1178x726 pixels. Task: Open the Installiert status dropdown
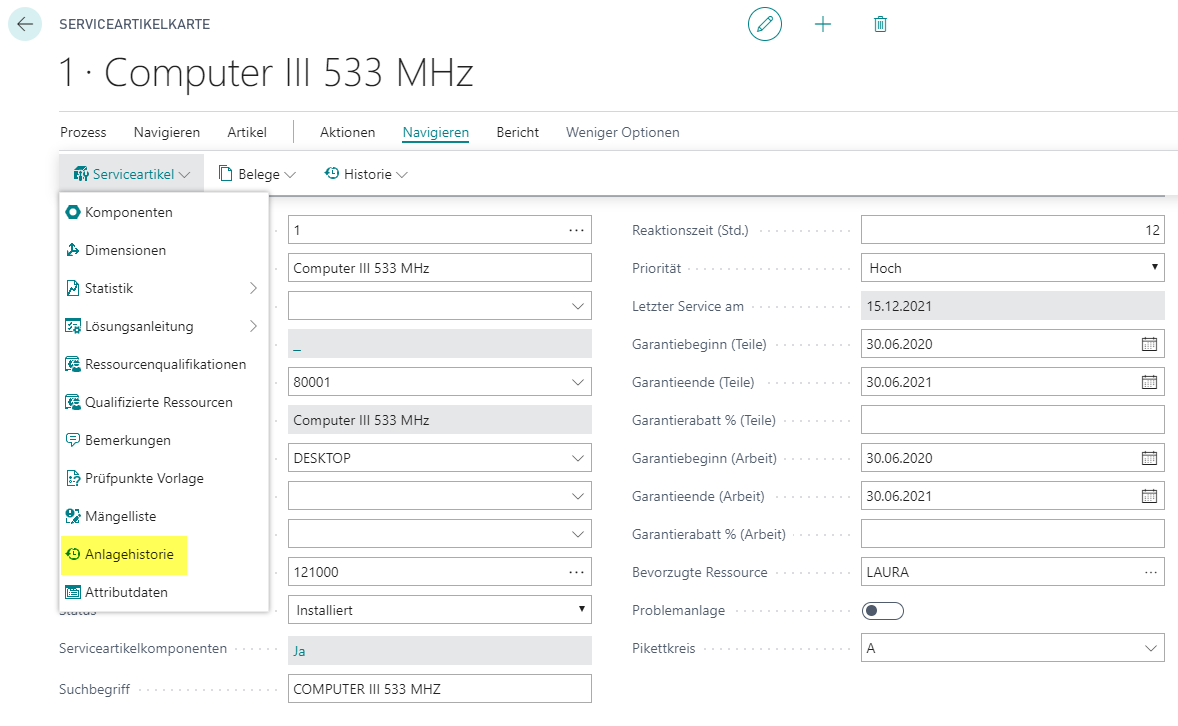pyautogui.click(x=439, y=610)
